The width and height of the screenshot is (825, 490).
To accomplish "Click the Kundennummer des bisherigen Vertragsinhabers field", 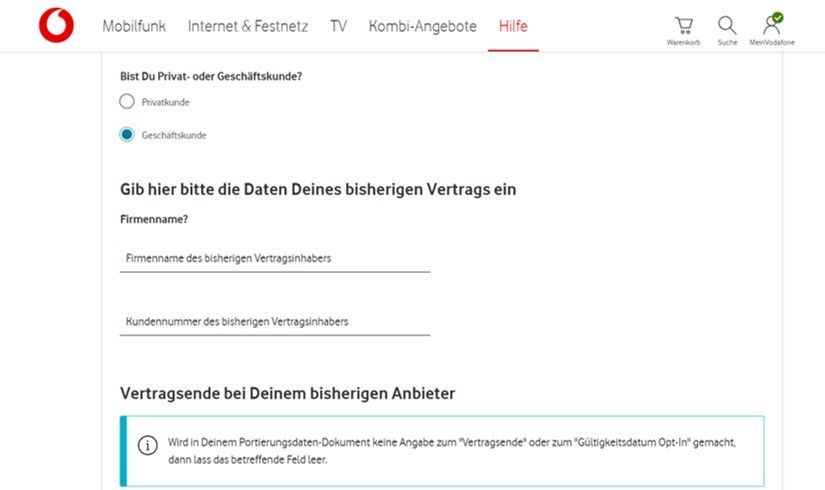I will click(275, 322).
